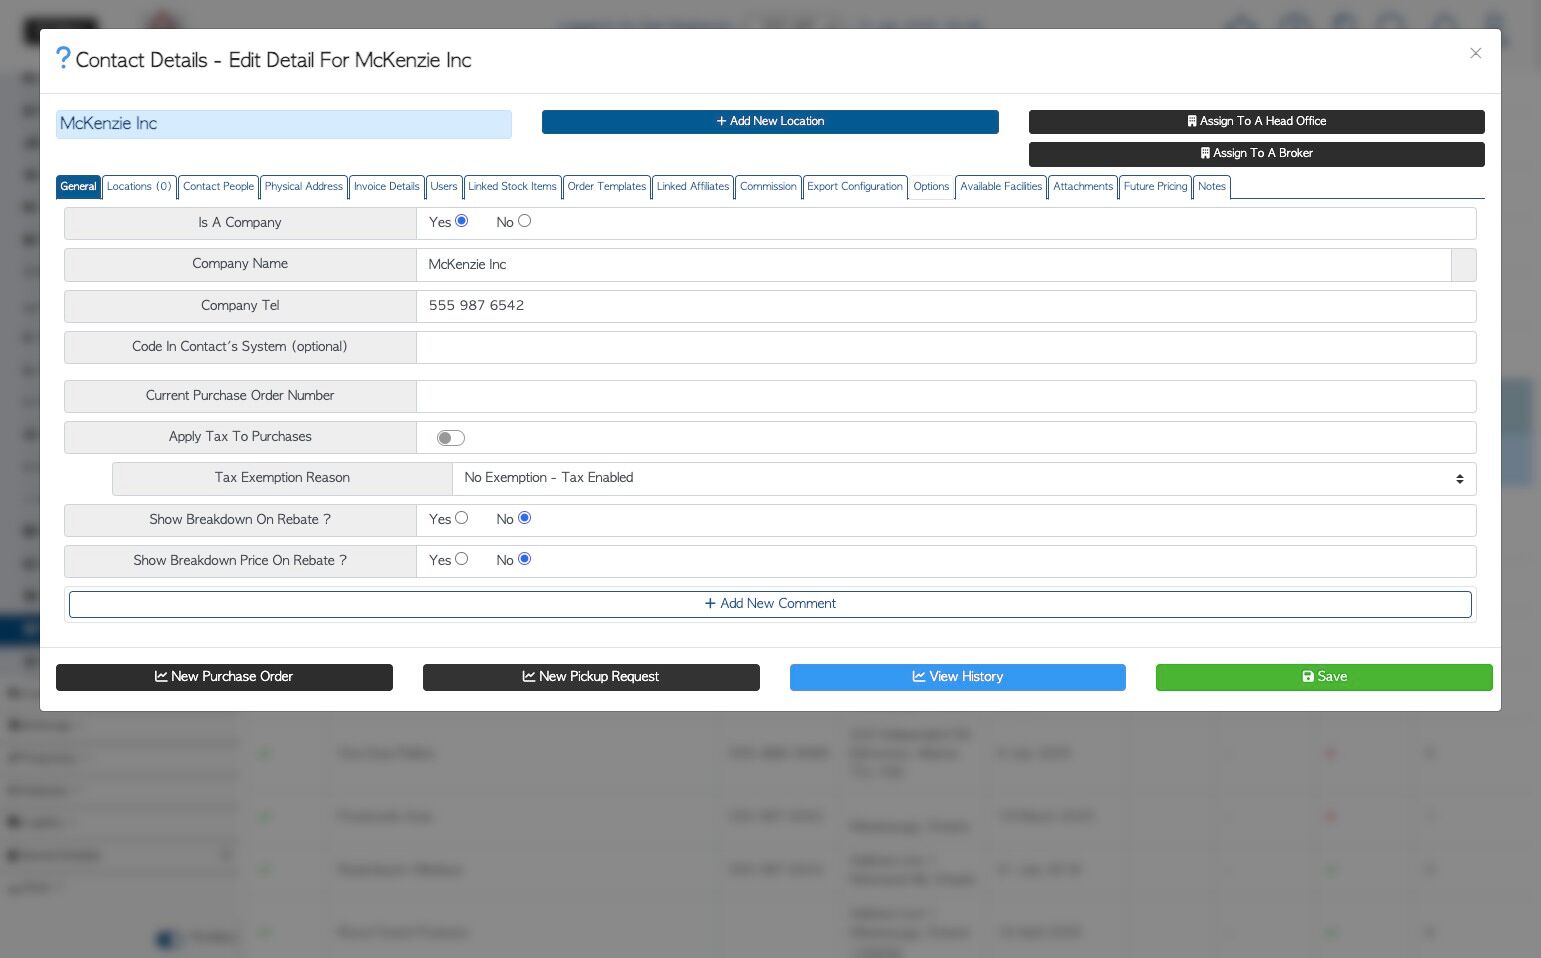Save the contact details
This screenshot has height=958, width=1541.
[1324, 677]
